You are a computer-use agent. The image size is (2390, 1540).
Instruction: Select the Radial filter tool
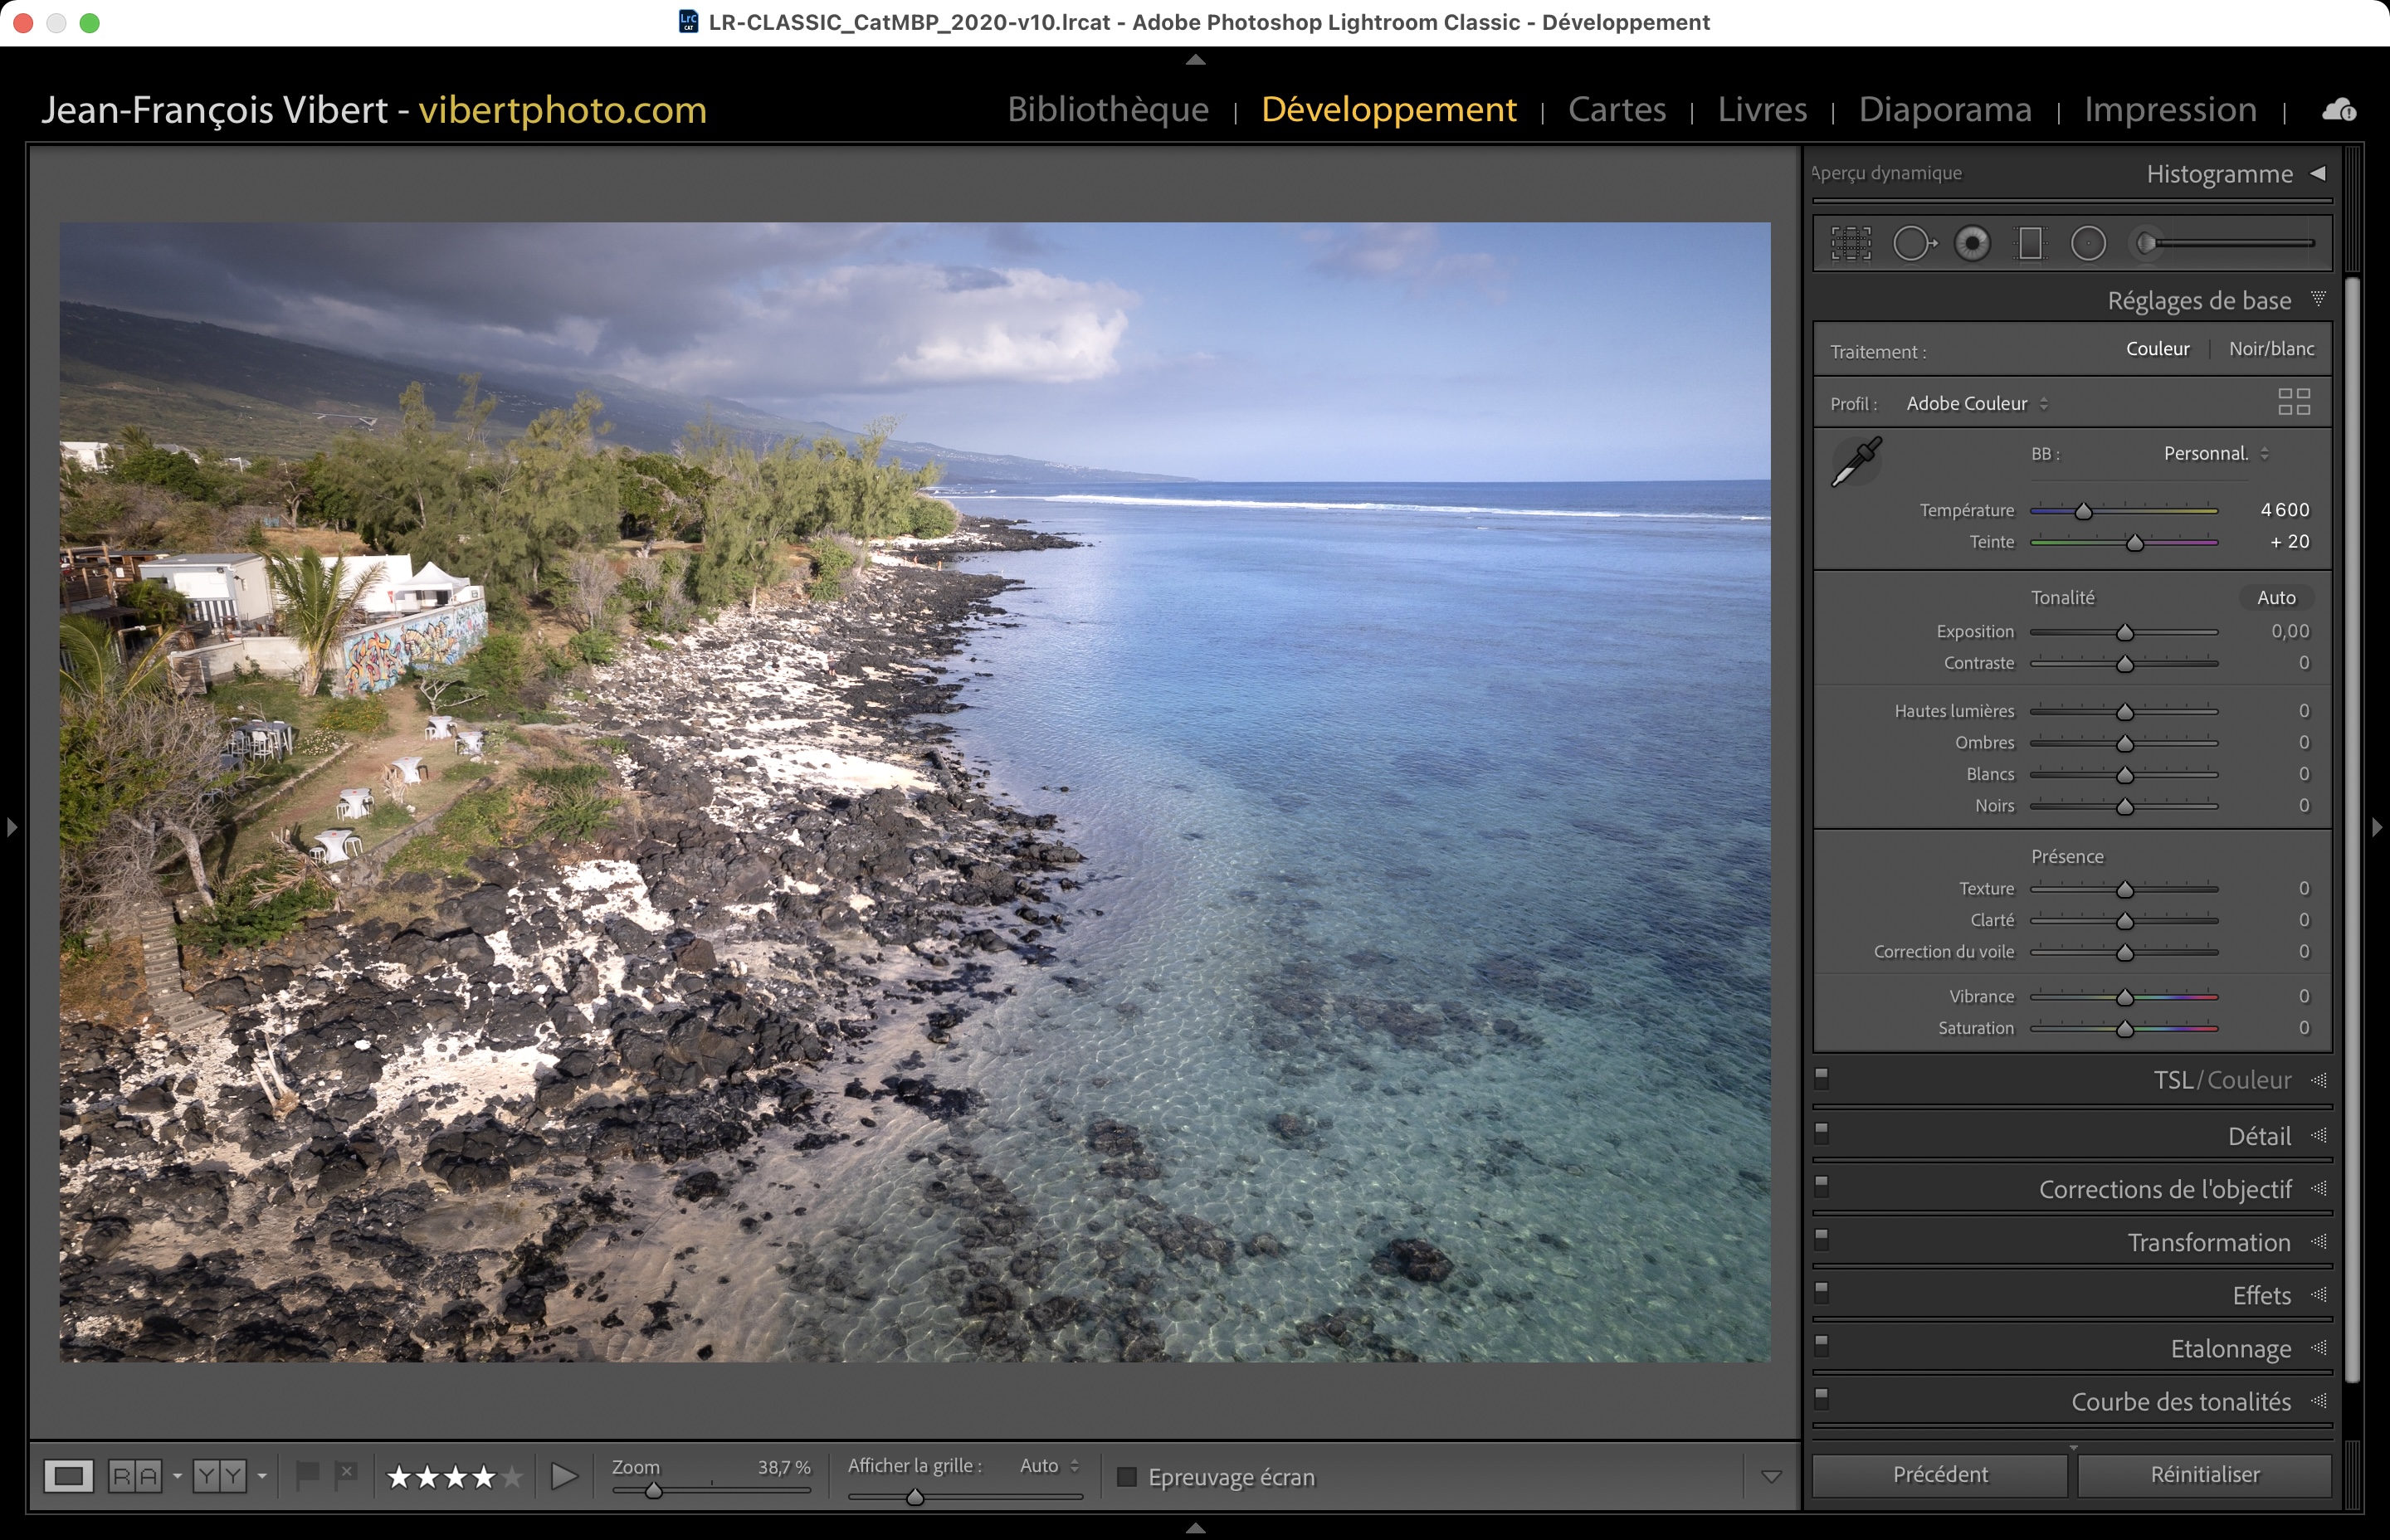(2088, 243)
